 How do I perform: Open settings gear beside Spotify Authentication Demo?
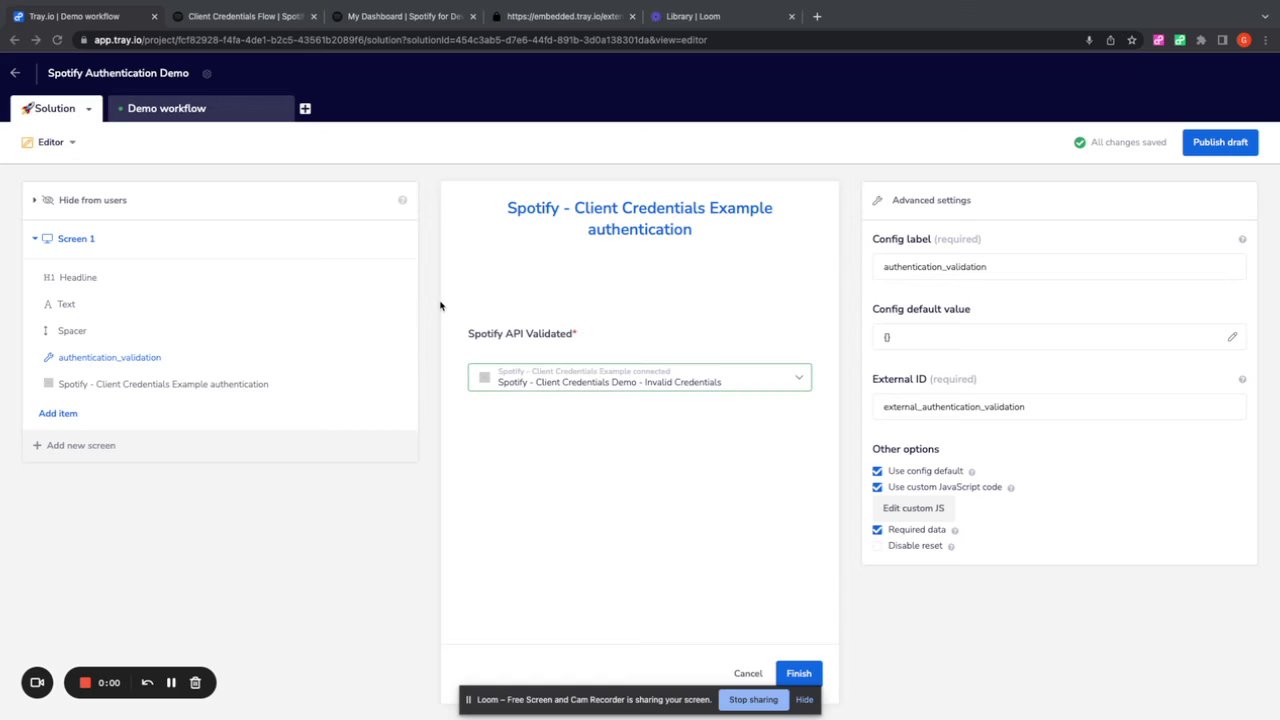coord(207,74)
